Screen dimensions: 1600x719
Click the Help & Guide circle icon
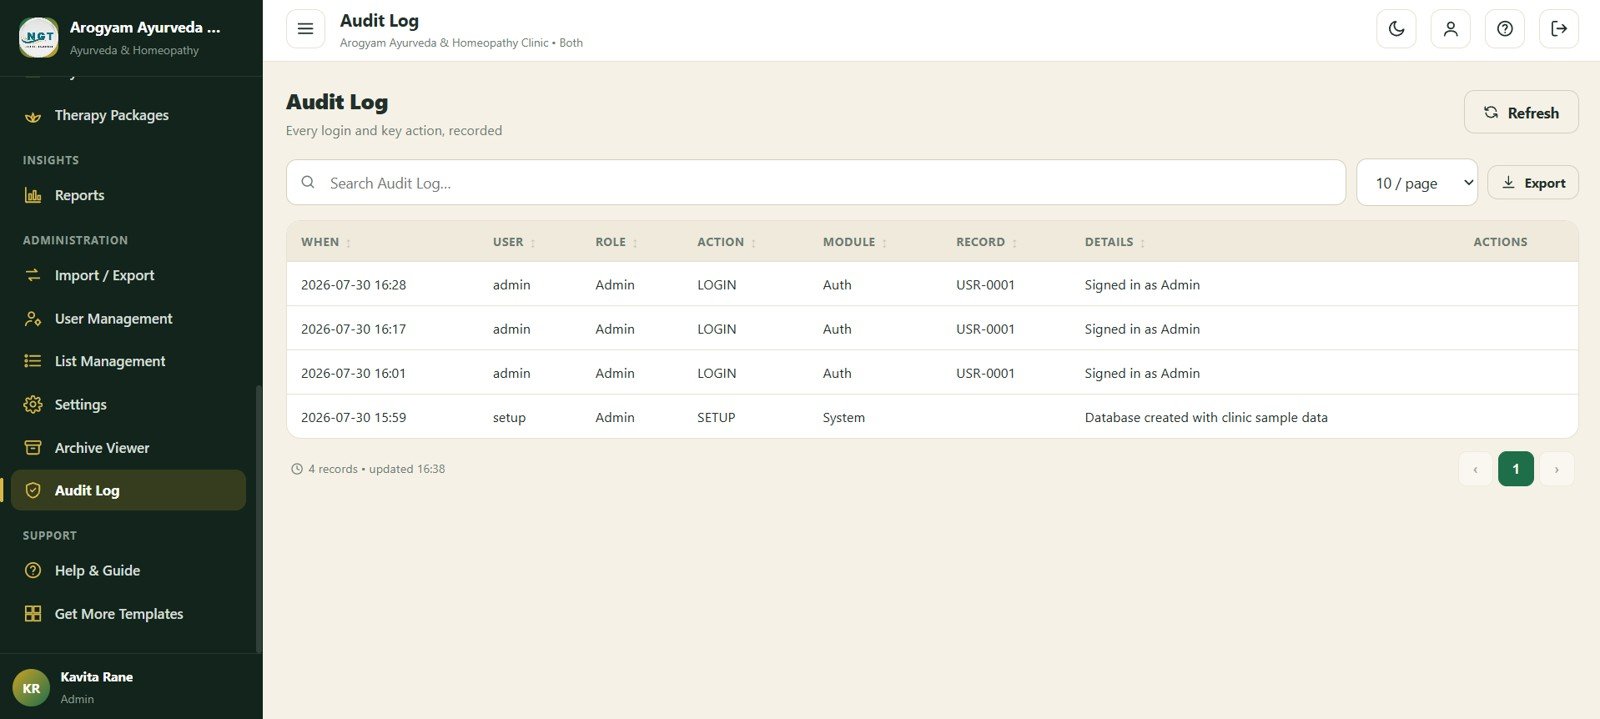[33, 570]
